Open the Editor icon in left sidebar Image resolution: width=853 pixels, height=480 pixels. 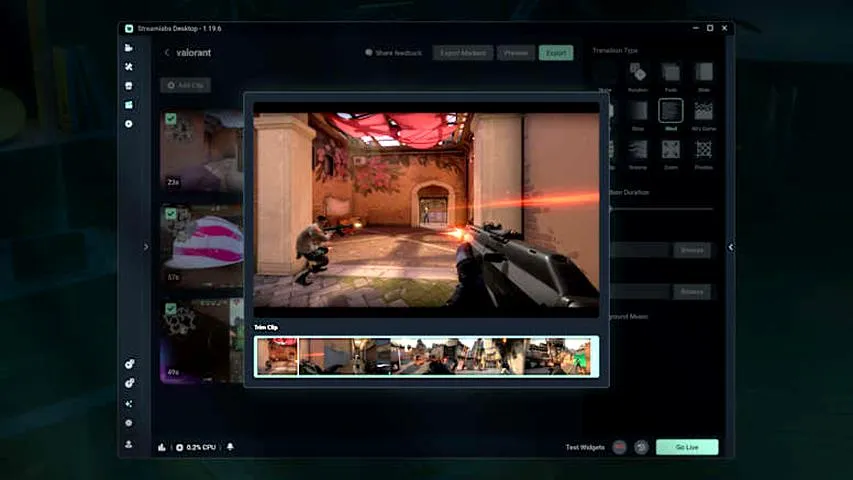click(x=129, y=48)
